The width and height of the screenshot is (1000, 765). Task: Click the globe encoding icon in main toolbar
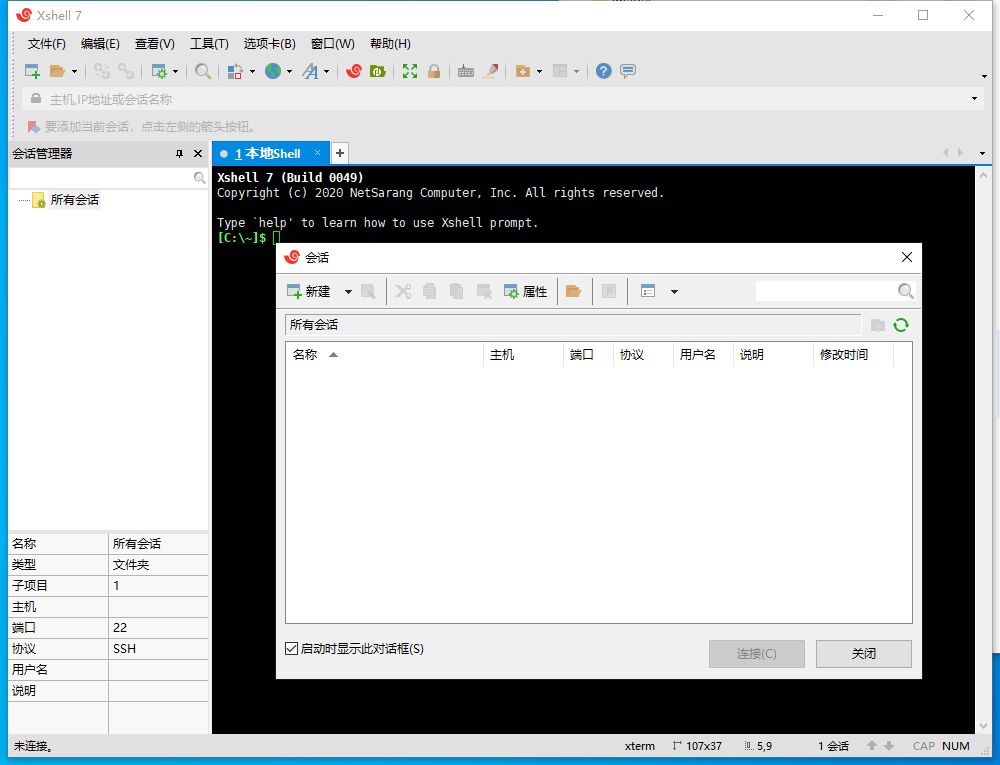273,71
